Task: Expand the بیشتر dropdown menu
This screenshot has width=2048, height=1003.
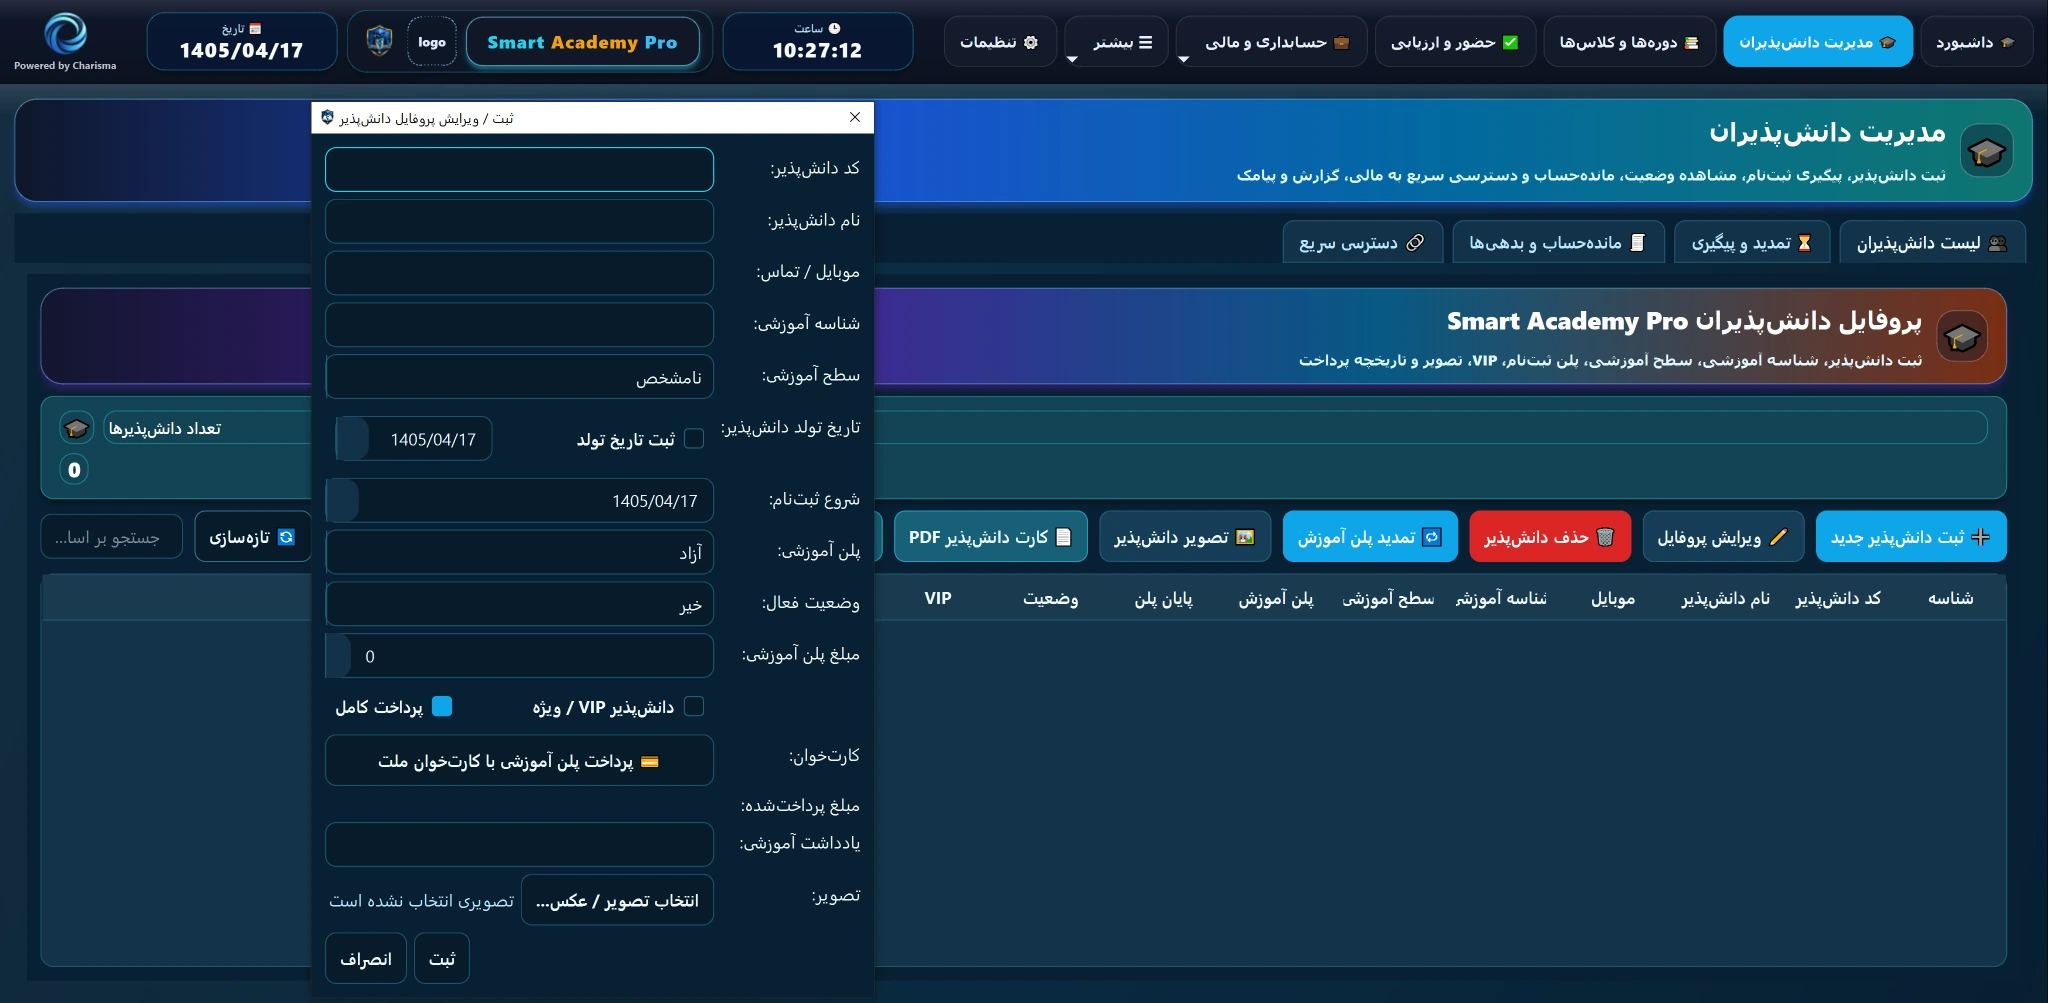Action: point(1116,42)
